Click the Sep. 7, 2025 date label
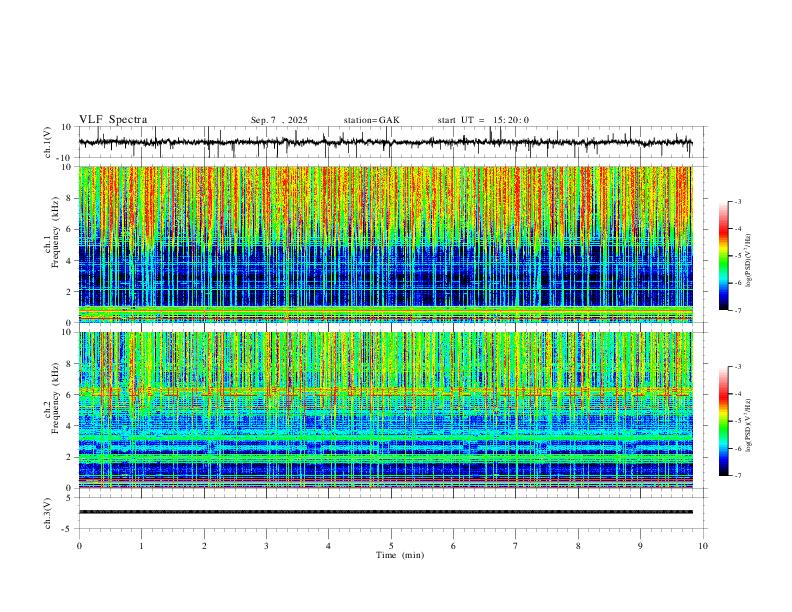792x612 pixels. tap(279, 120)
